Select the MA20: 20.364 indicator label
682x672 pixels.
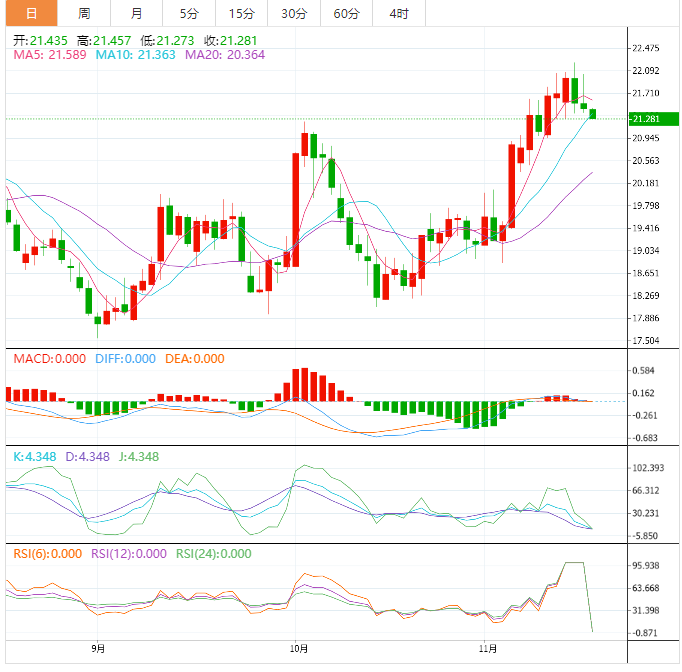(x=223, y=55)
